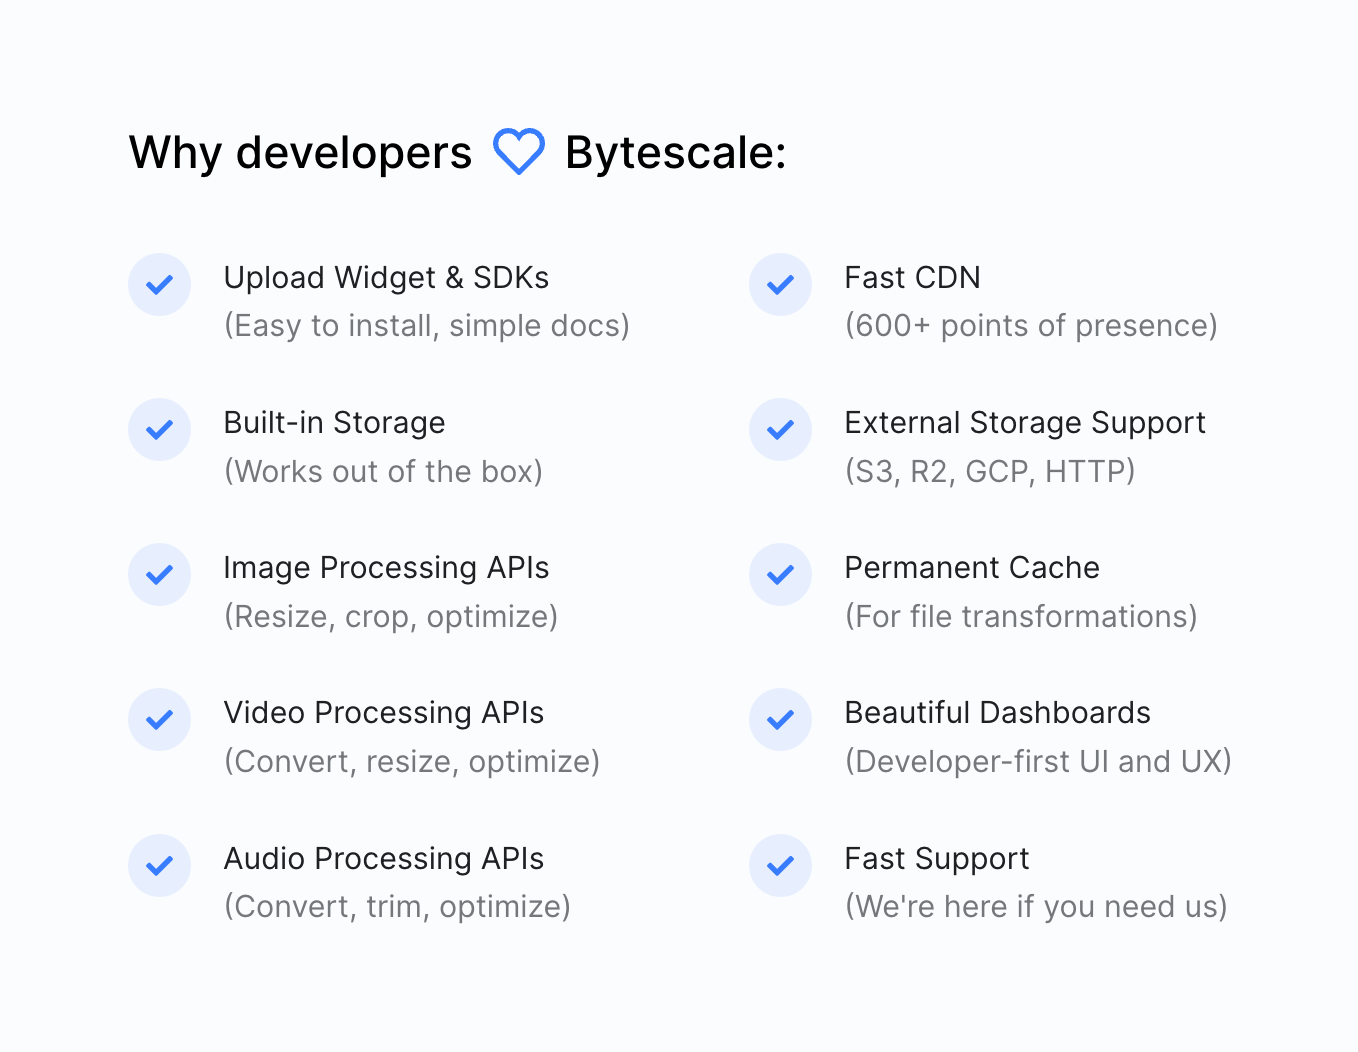Click checkmark icon beside External Storage Support
The width and height of the screenshot is (1358, 1052).
pyautogui.click(x=780, y=430)
